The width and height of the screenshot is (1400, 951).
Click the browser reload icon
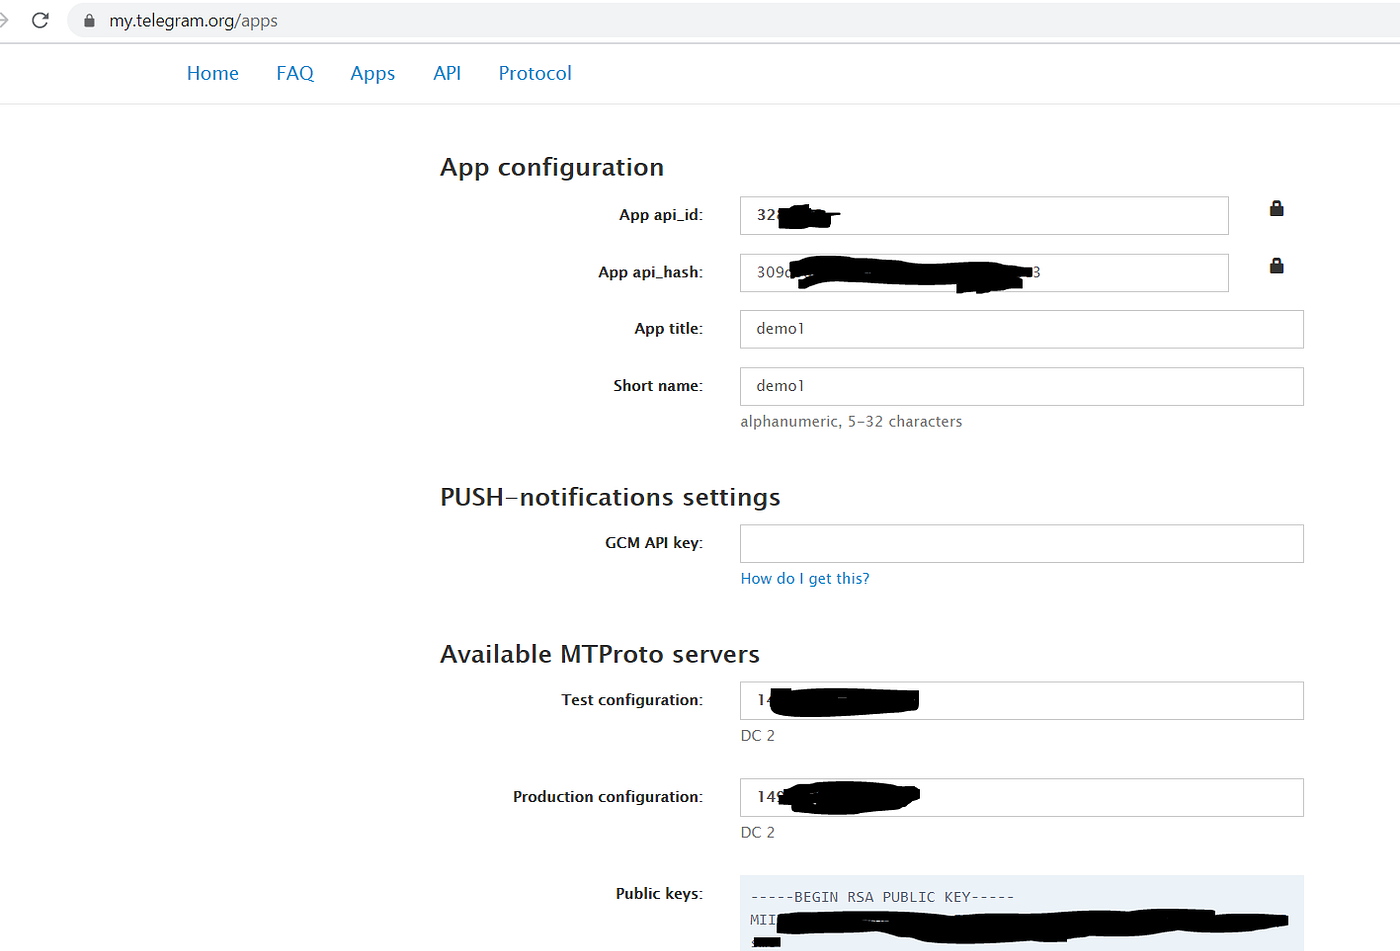[x=40, y=20]
